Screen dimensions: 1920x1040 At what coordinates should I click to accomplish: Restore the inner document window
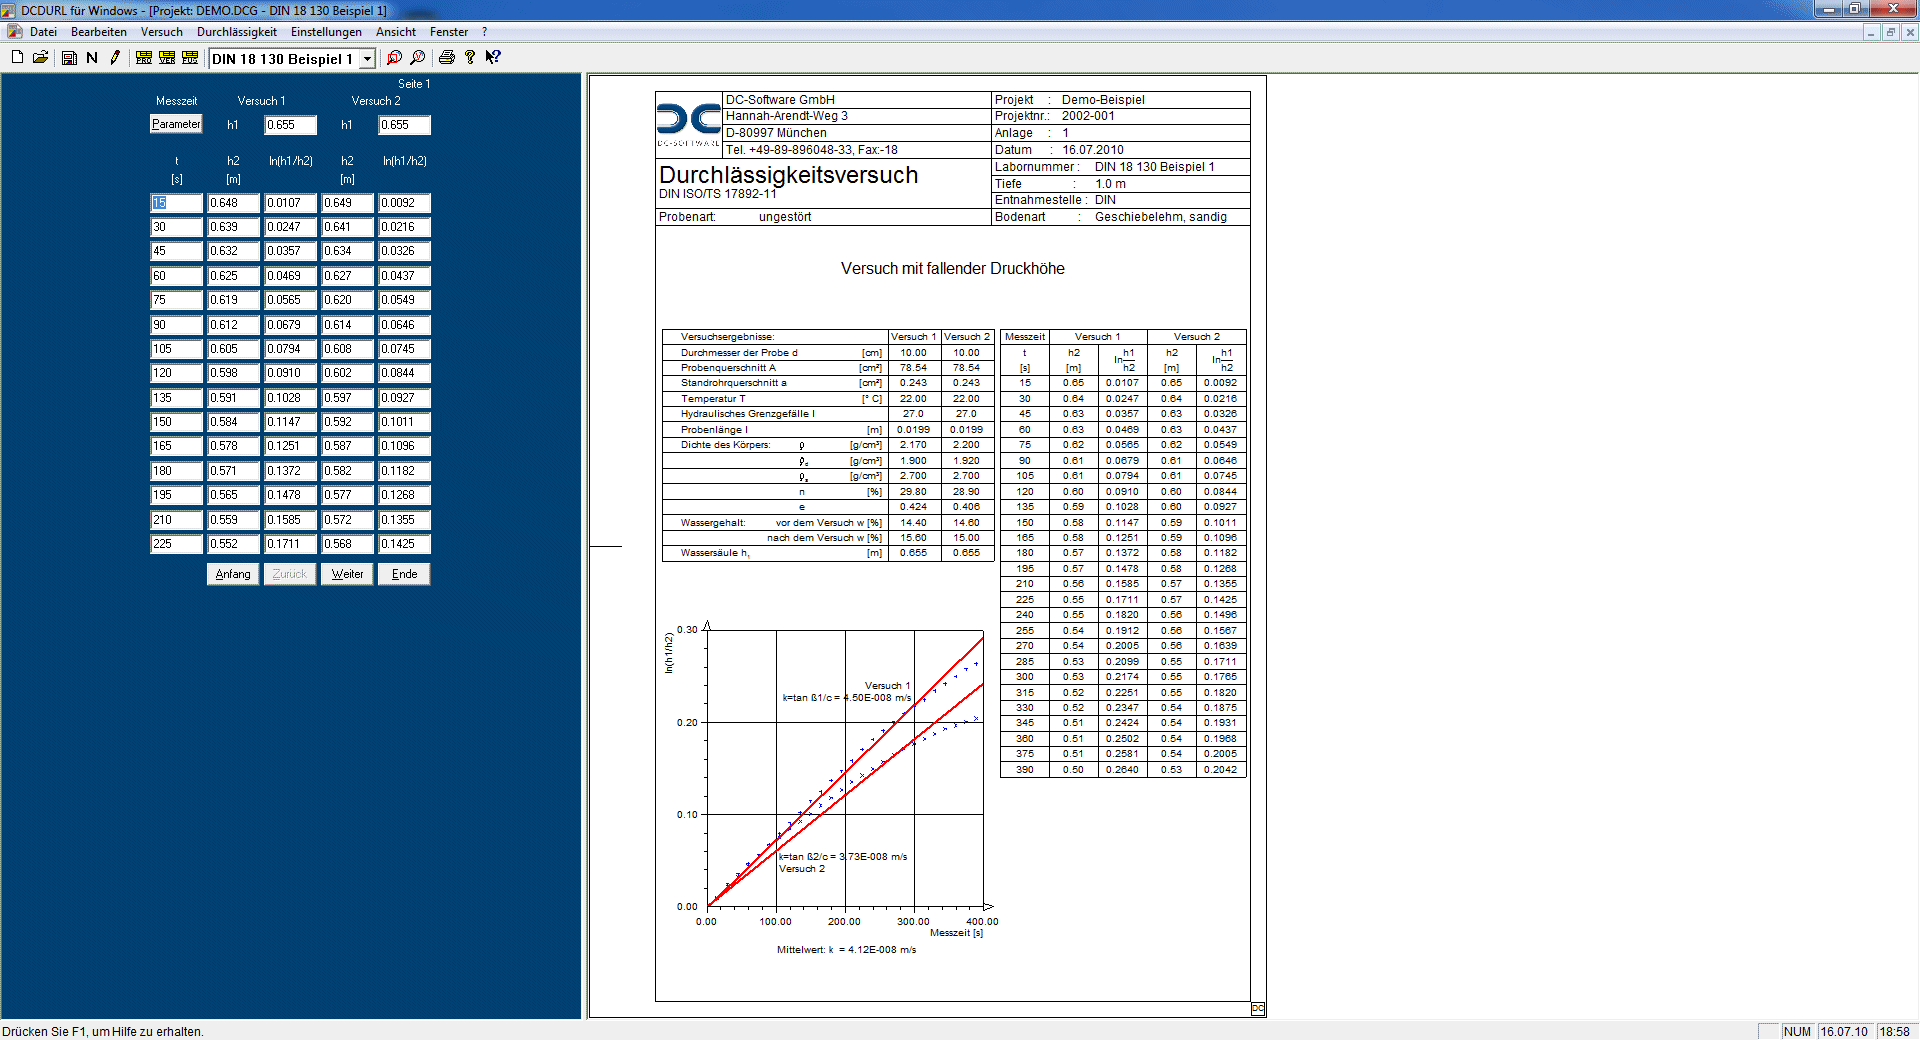(1890, 32)
